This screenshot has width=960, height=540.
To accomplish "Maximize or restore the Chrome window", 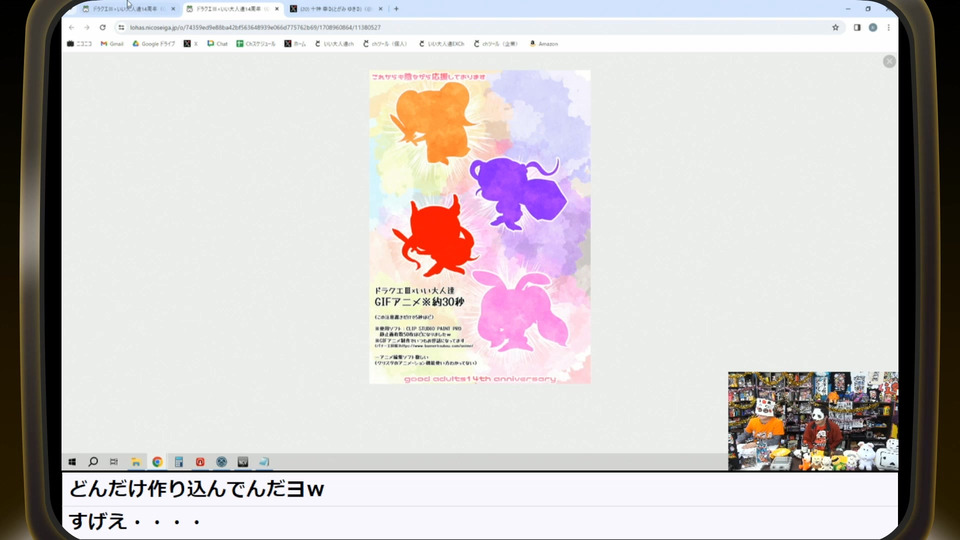I will (x=868, y=9).
